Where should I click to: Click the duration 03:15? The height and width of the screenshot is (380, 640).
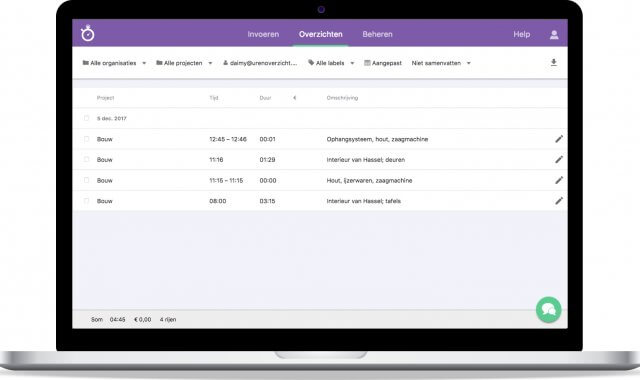point(267,201)
